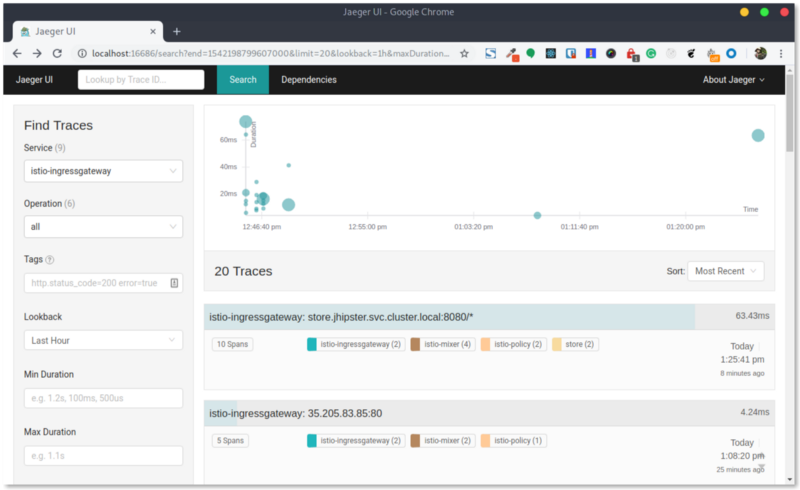Click the Jaeger UI home link
Image resolution: width=800 pixels, height=490 pixels.
[x=34, y=80]
